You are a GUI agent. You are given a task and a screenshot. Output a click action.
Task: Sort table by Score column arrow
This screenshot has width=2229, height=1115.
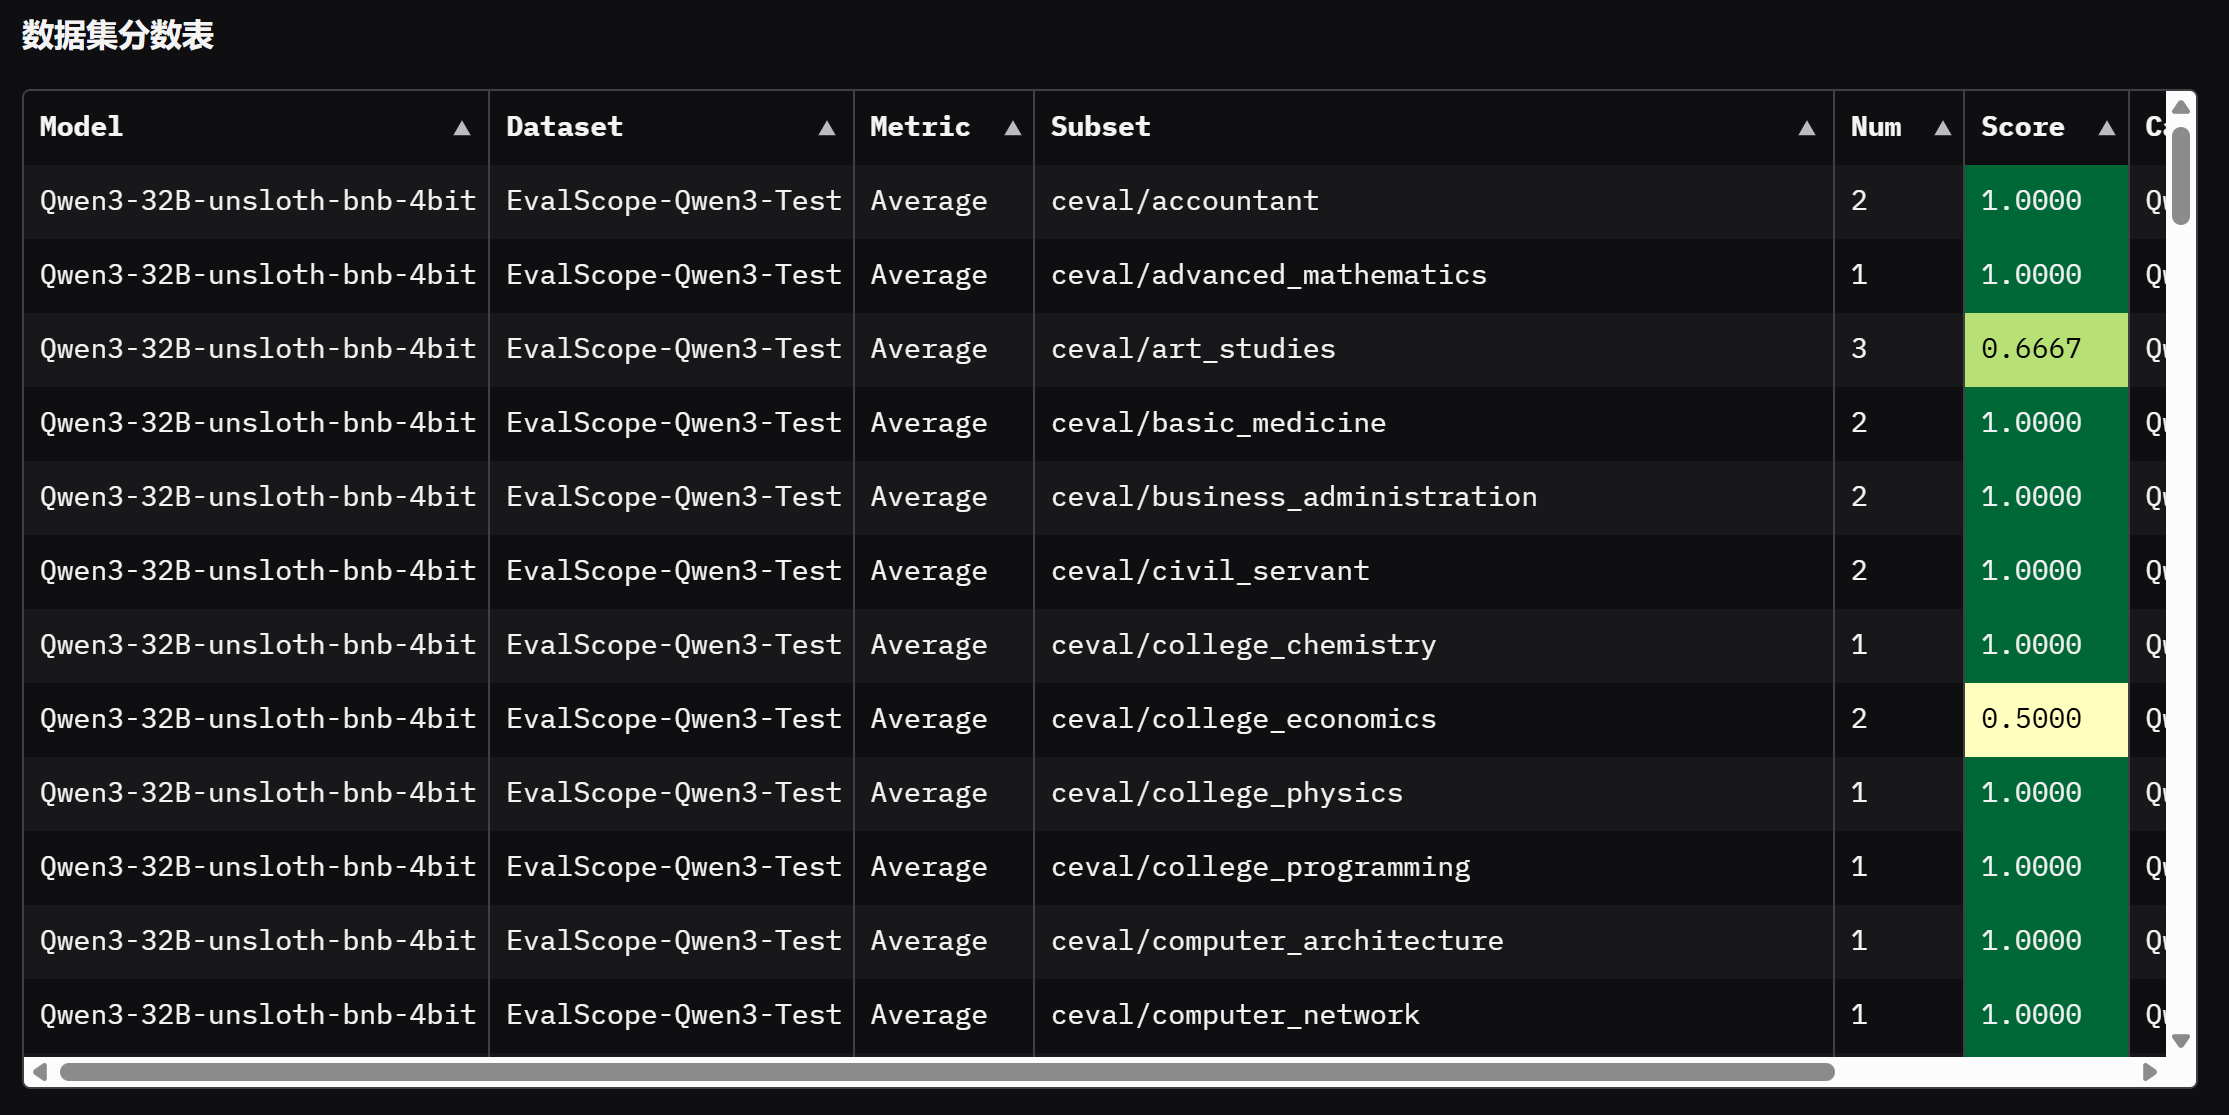point(2106,128)
